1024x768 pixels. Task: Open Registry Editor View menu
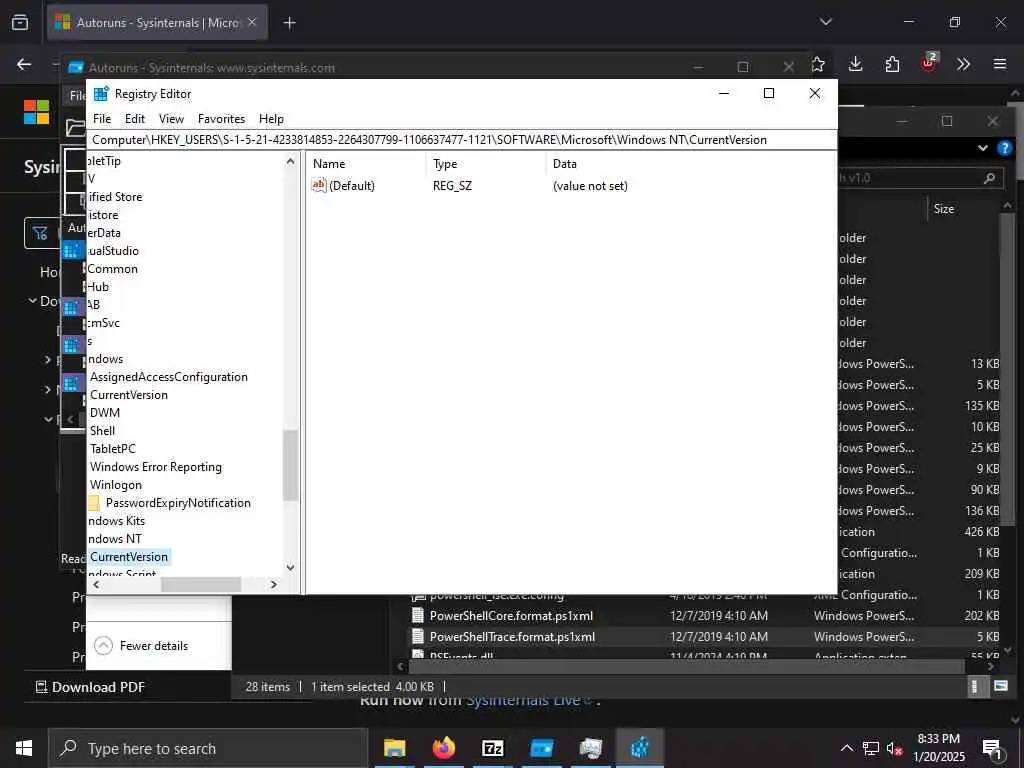[171, 119]
